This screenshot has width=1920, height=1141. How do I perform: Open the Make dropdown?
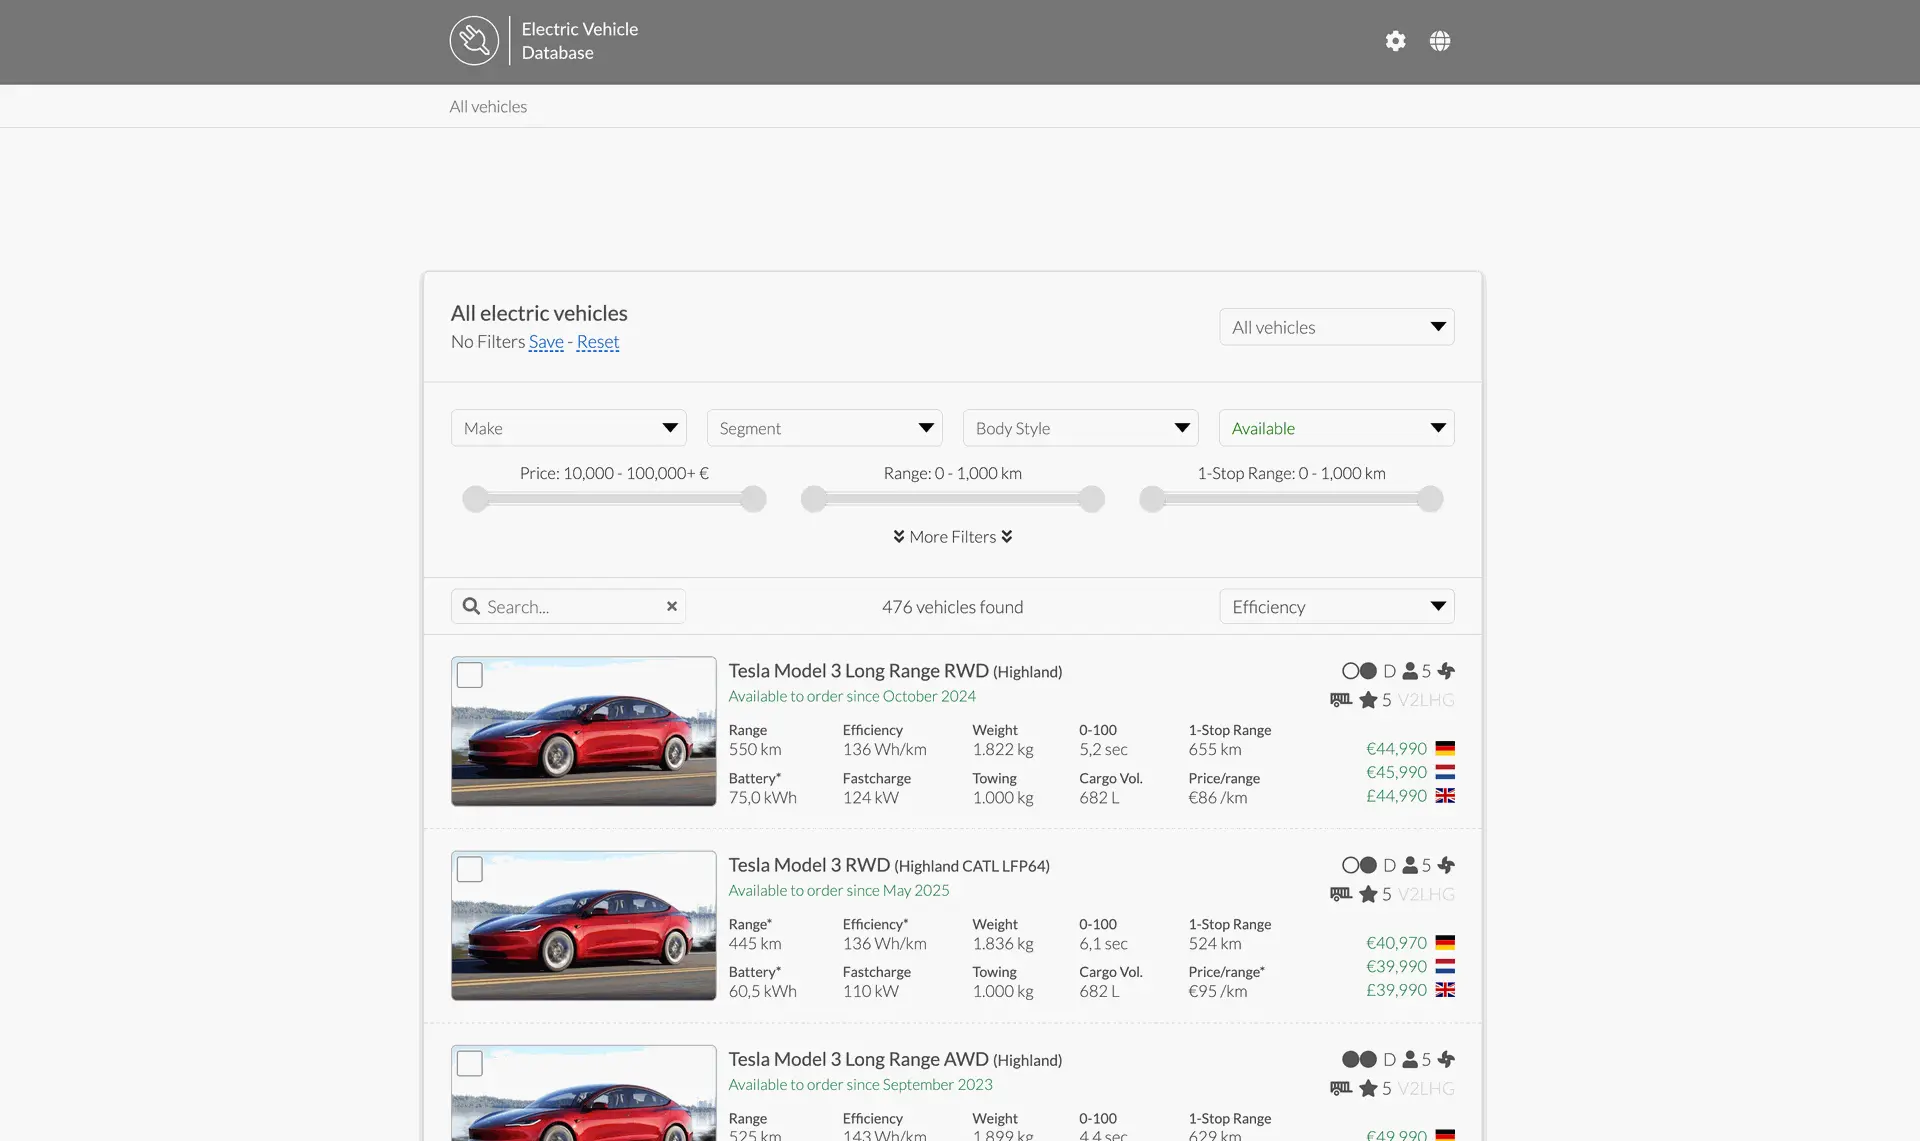click(x=568, y=428)
